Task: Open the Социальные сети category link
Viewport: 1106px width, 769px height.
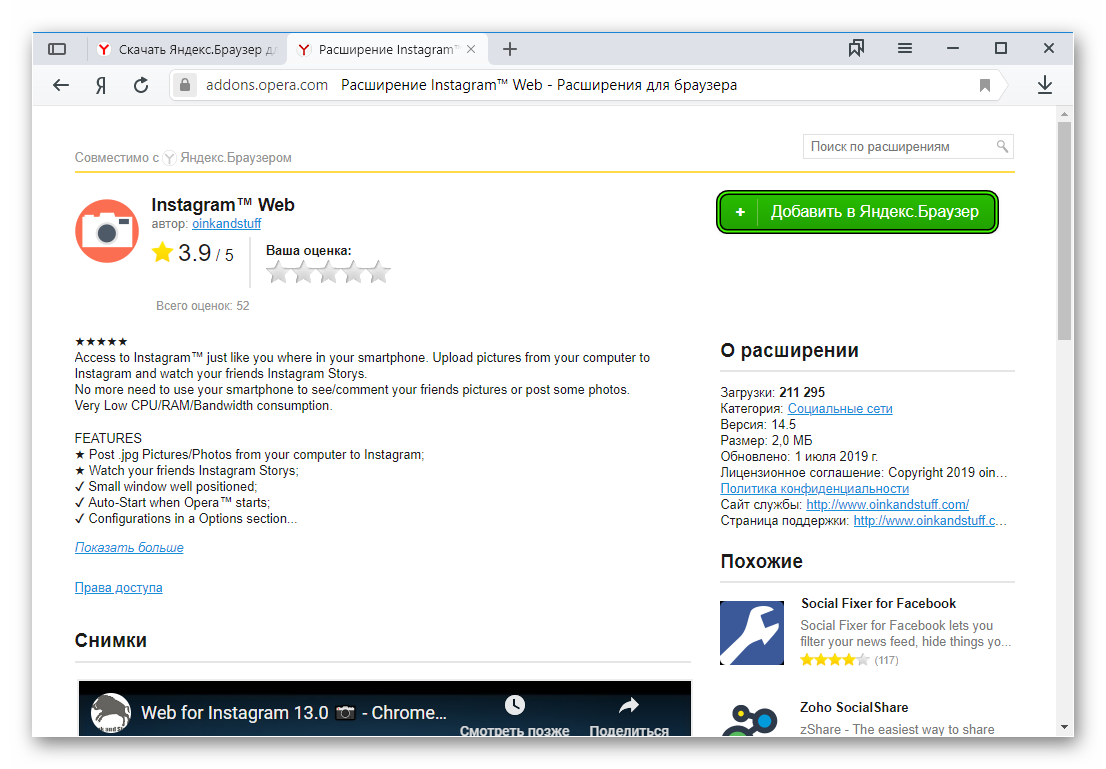Action: point(840,408)
